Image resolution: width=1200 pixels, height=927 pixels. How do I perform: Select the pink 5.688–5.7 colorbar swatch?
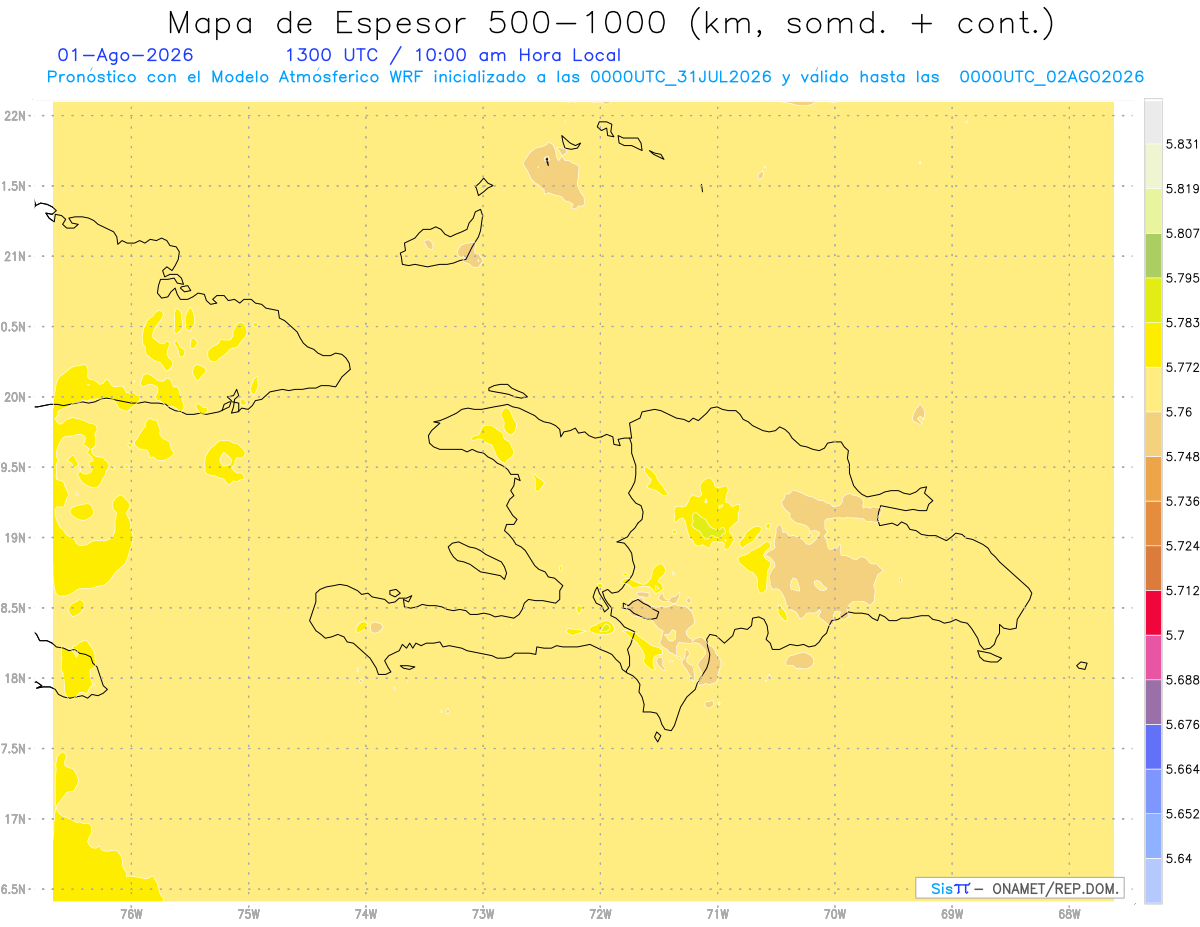pos(1153,657)
